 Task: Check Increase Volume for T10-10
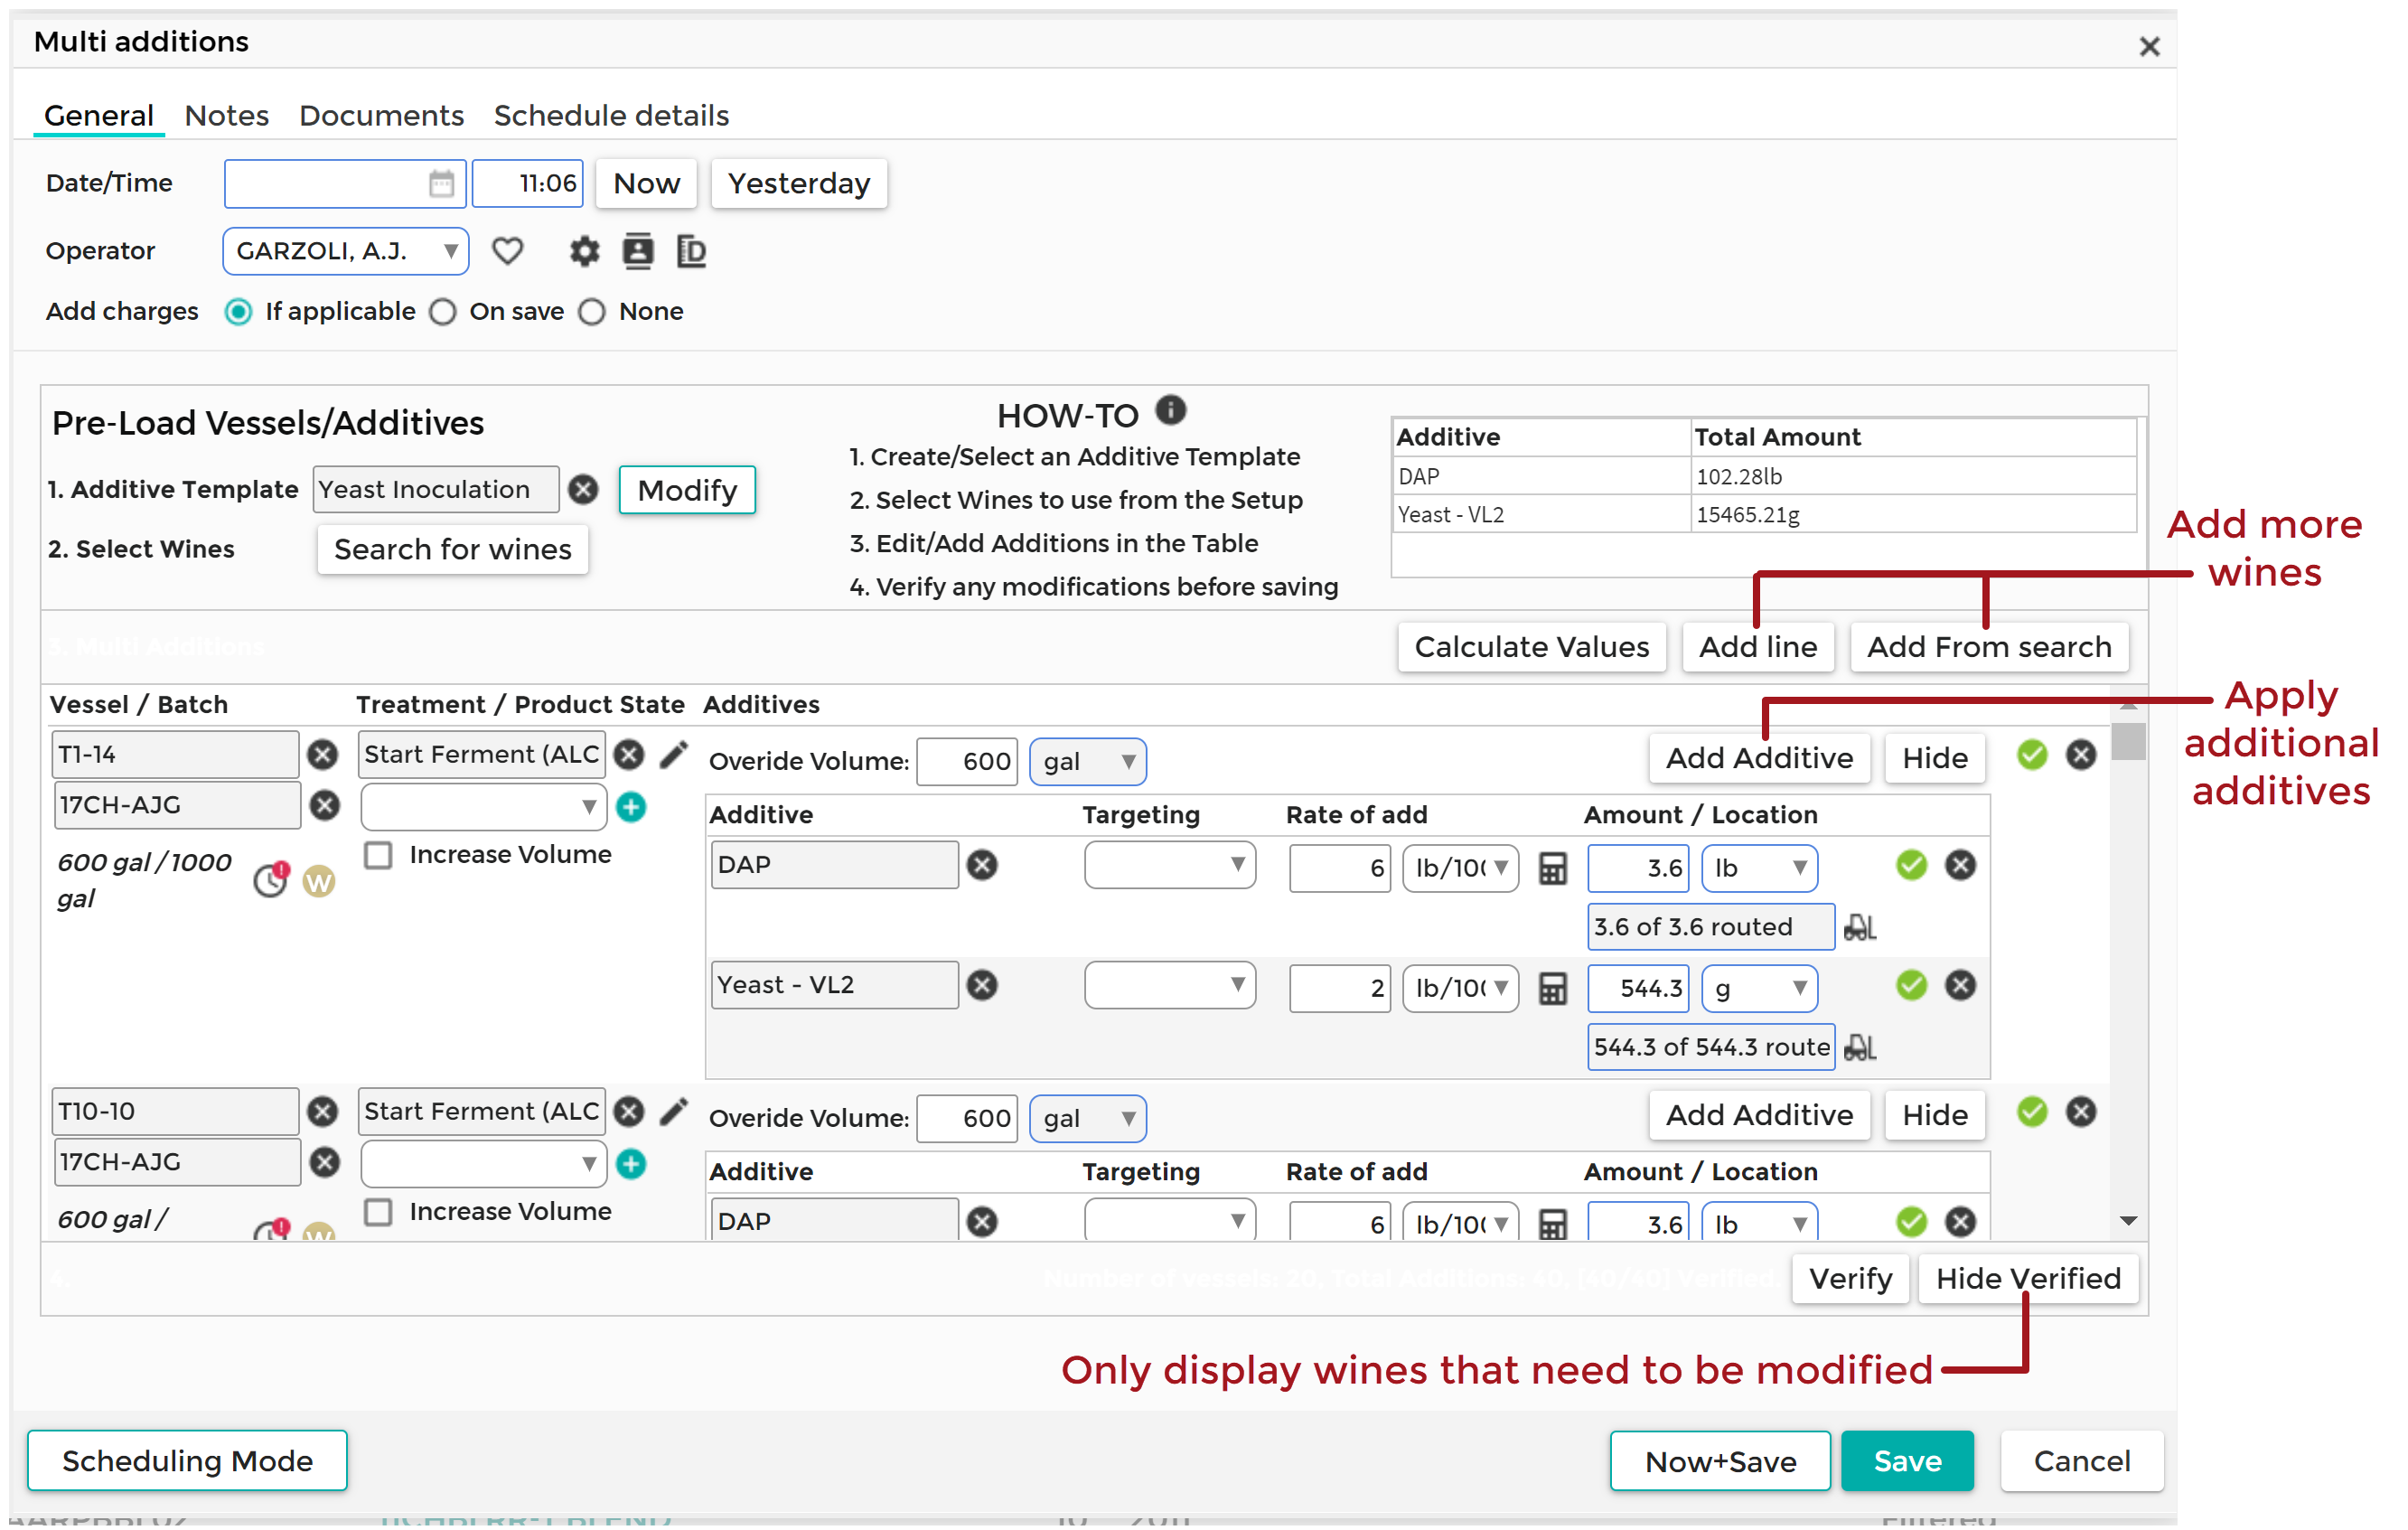(378, 1212)
